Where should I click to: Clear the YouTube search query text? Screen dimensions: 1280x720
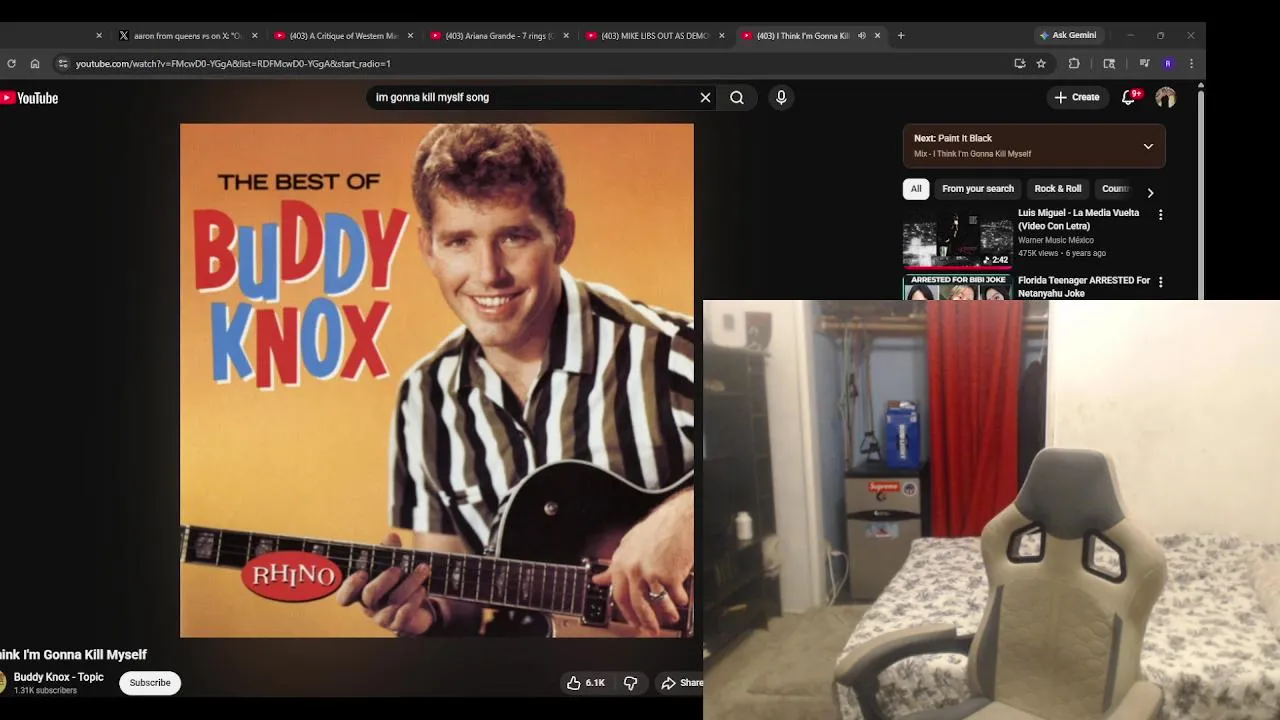(705, 98)
